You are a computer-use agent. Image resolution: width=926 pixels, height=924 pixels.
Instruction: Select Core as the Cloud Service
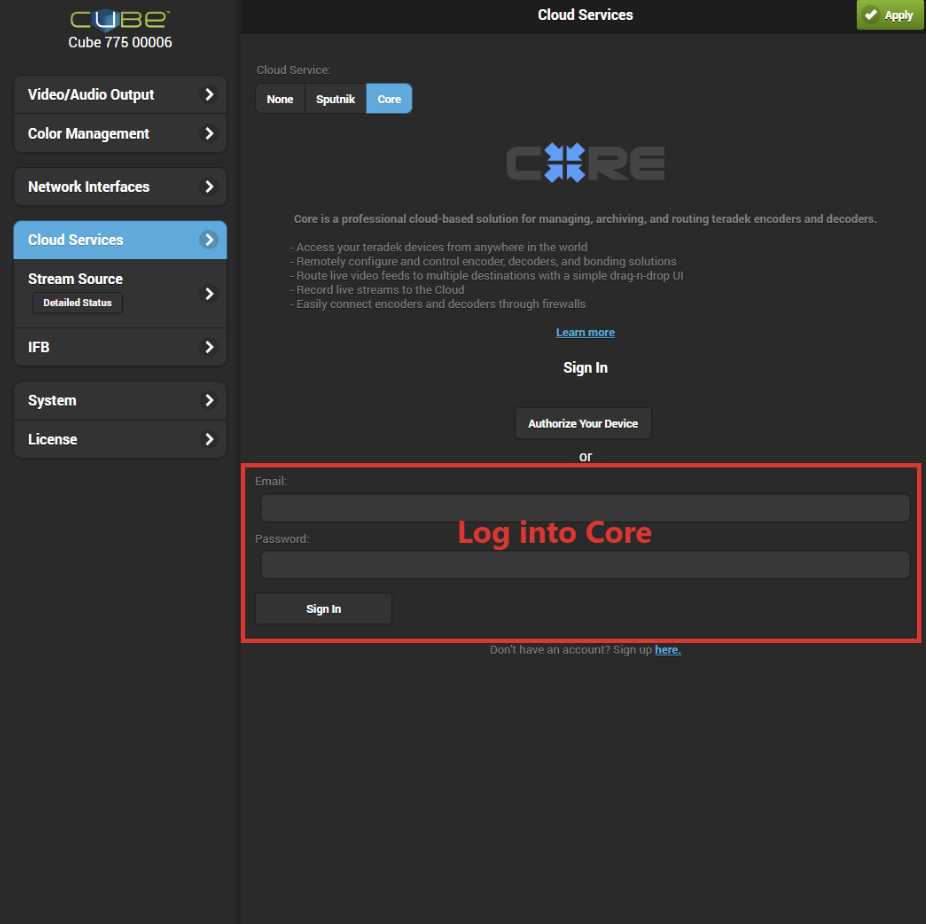389,98
